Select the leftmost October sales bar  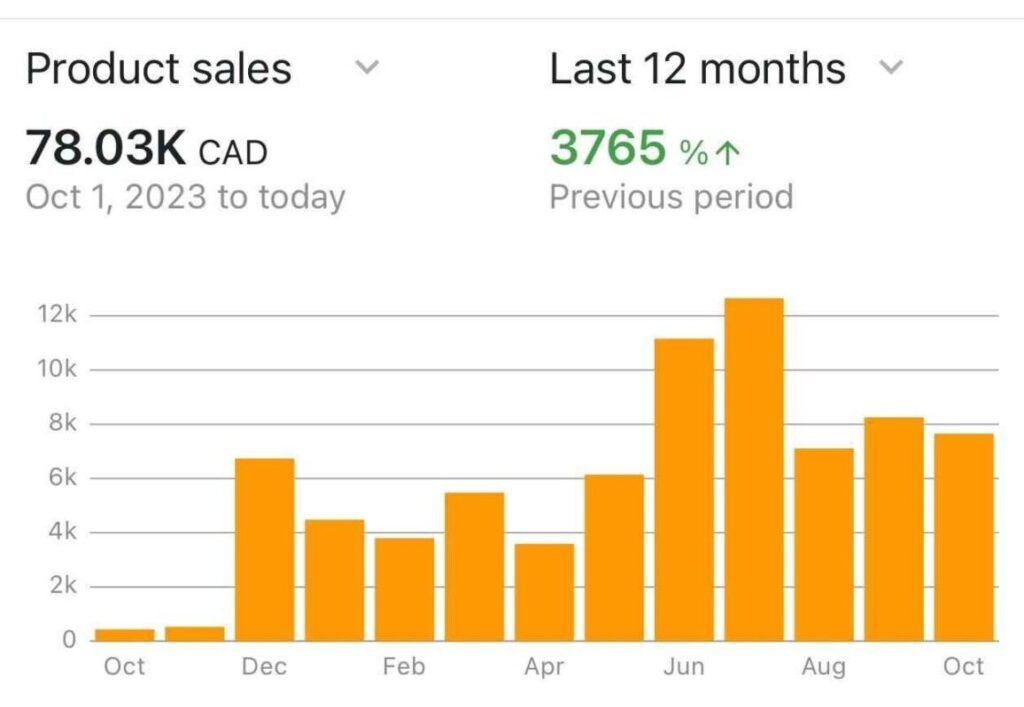125,634
